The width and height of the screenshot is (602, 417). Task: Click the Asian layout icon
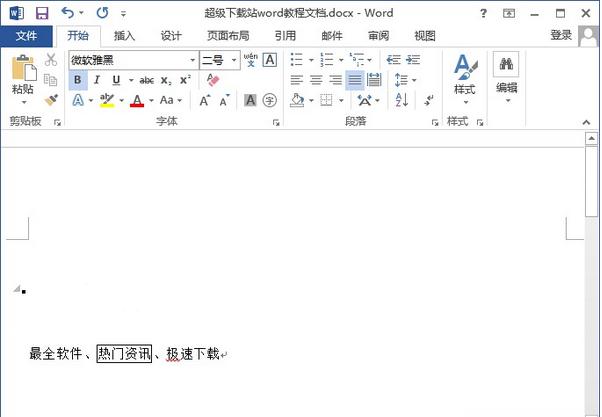click(364, 101)
